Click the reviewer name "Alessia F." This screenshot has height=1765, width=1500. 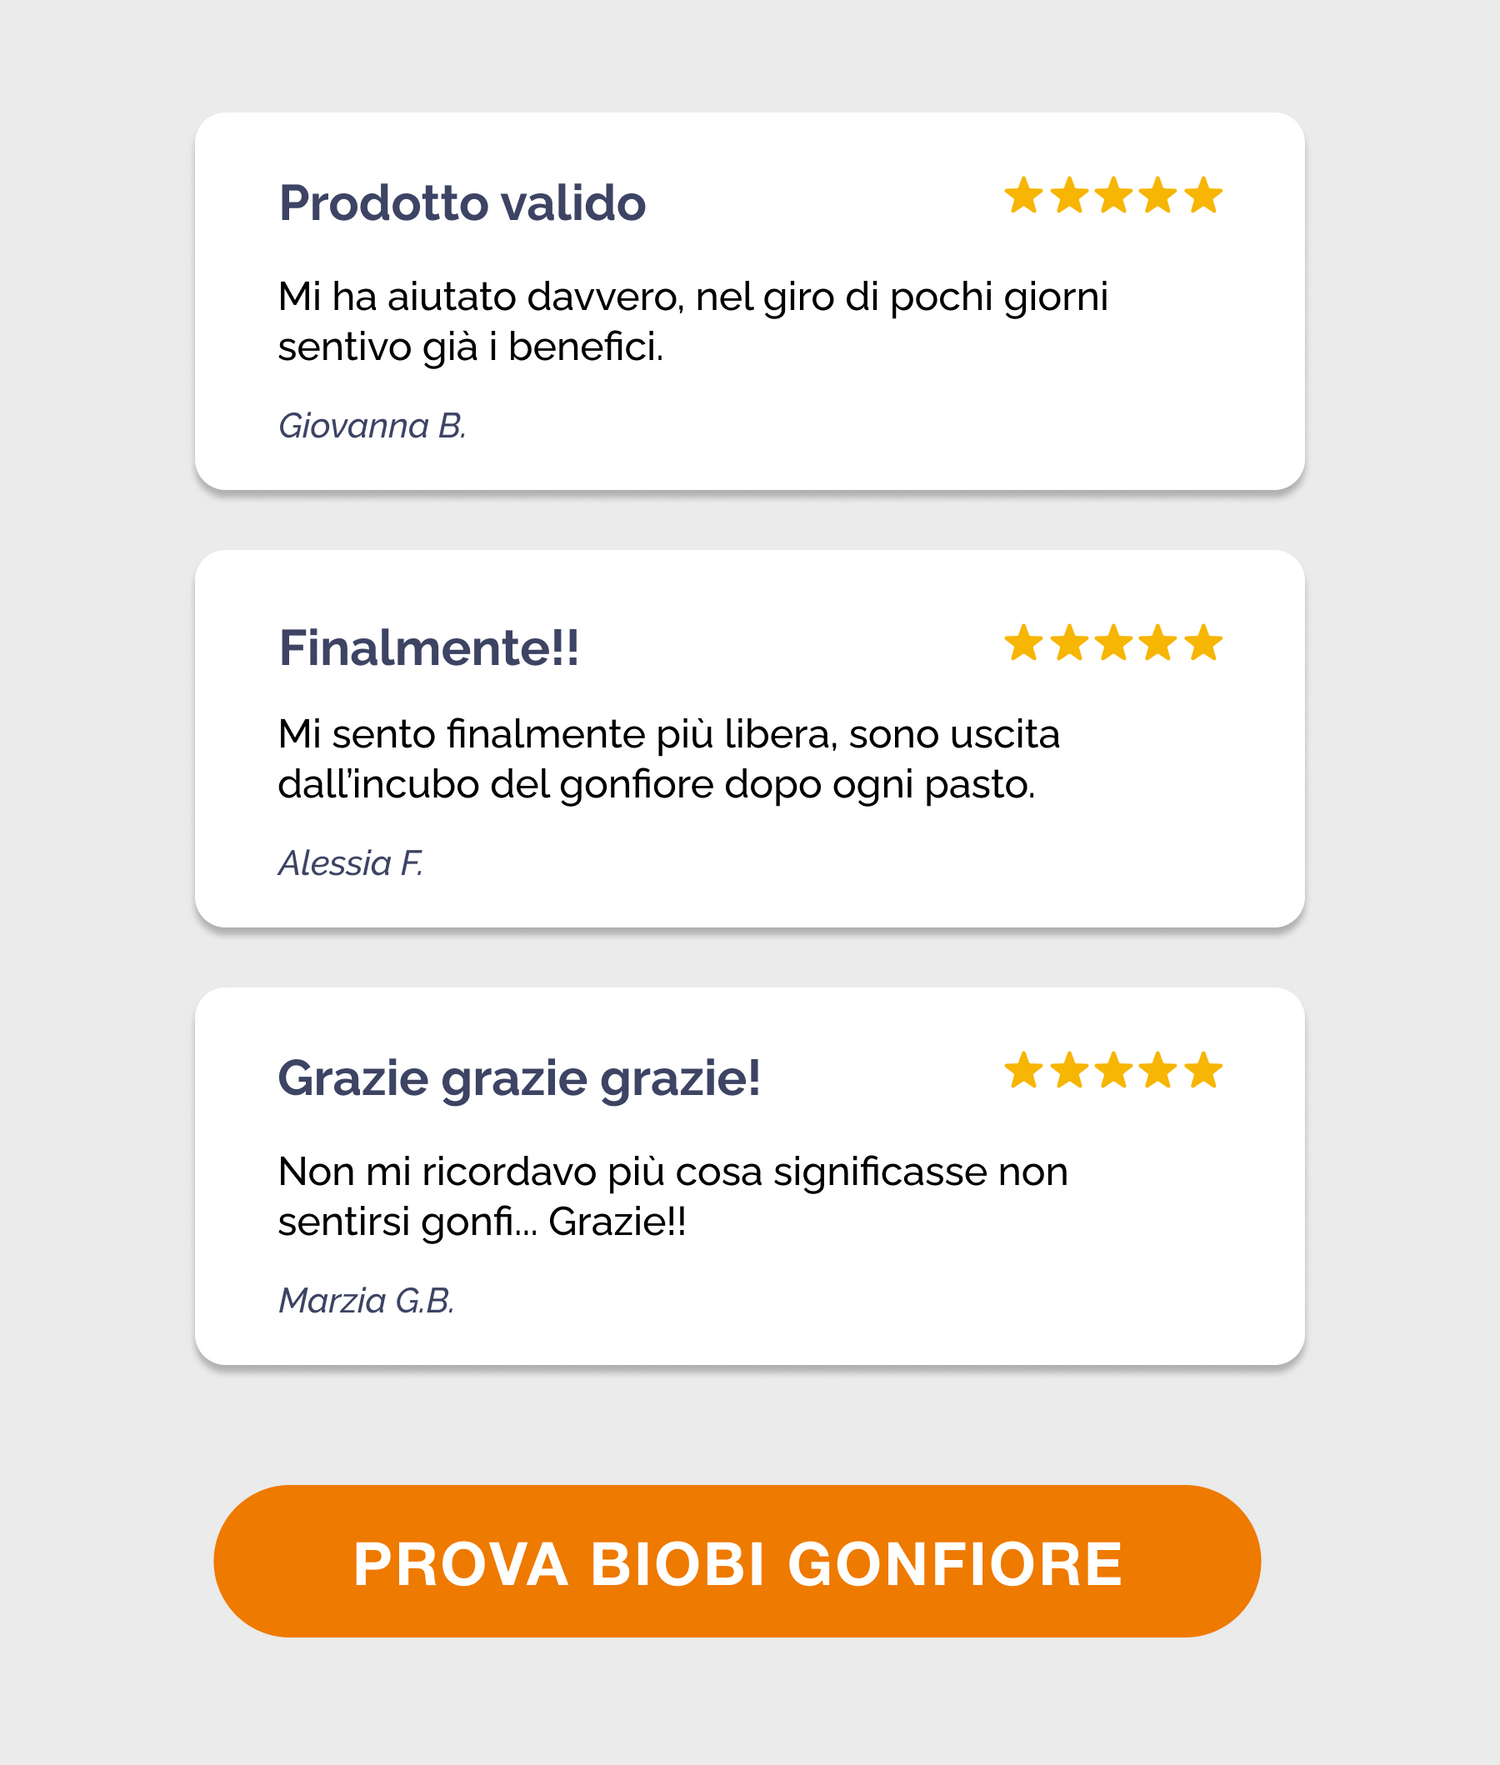click(351, 863)
